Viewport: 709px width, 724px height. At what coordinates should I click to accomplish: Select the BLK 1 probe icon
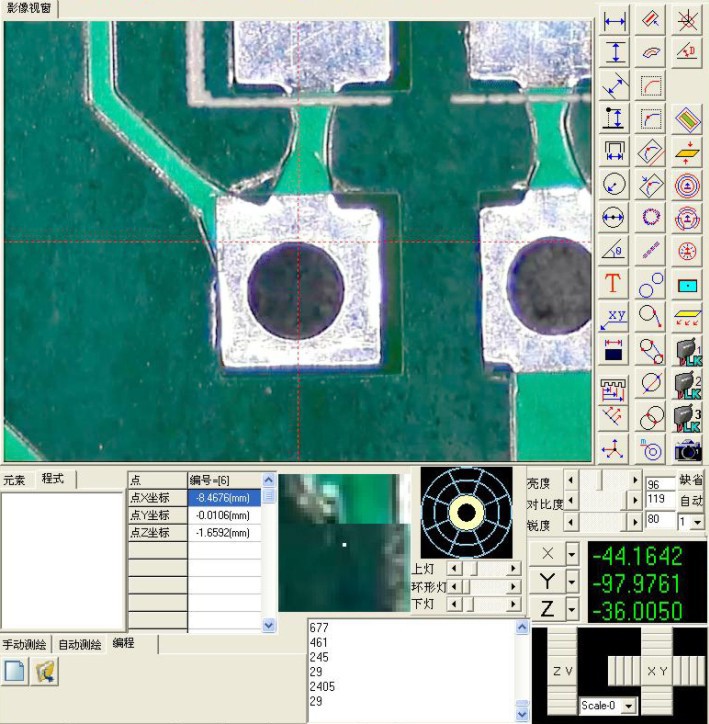[x=687, y=351]
